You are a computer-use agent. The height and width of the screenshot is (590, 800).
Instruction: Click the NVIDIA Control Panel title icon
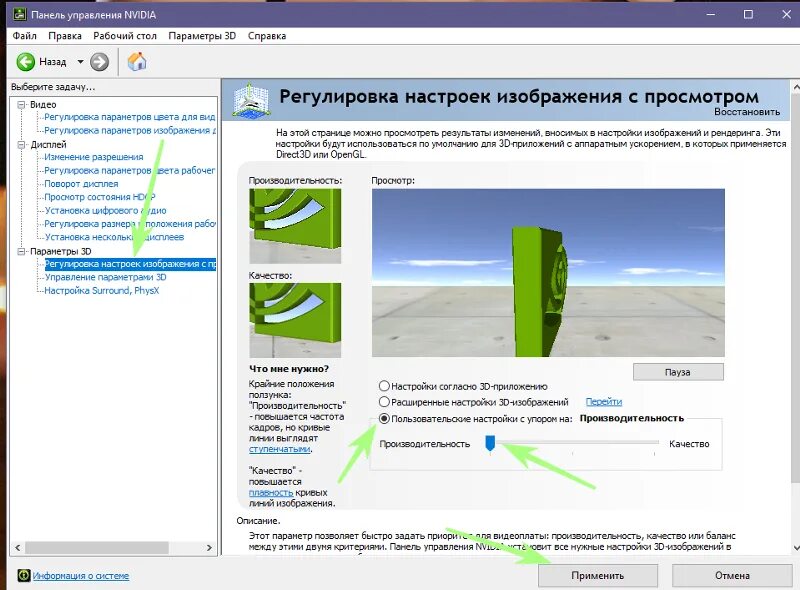(x=20, y=14)
